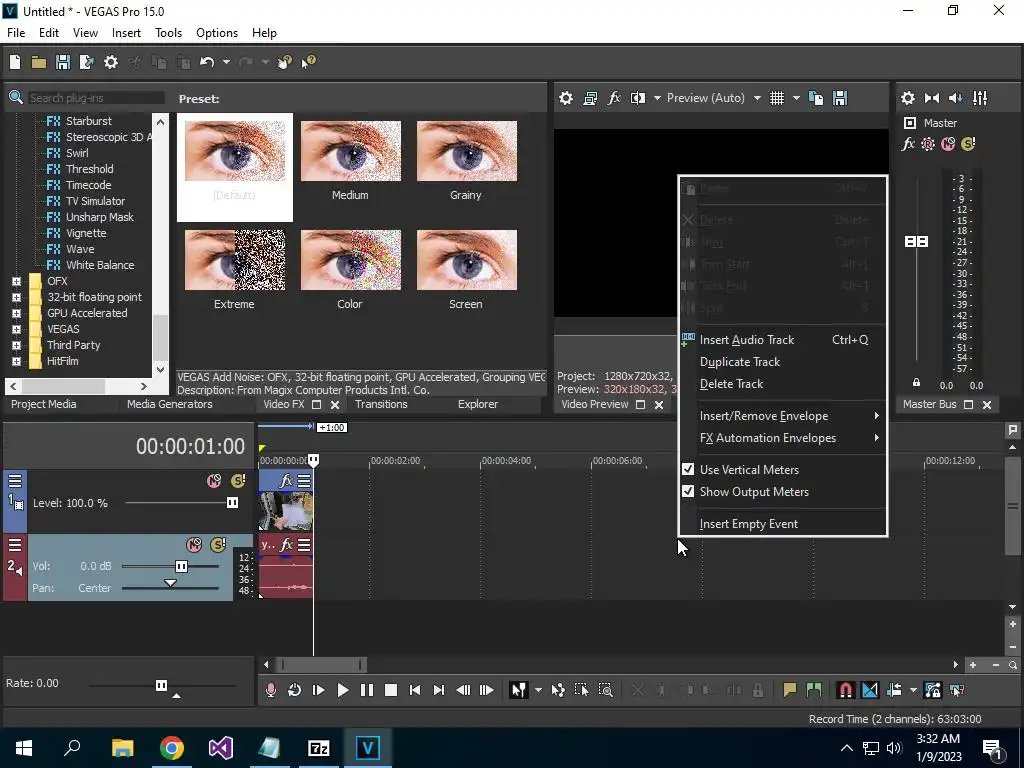Stop playback with the Stop button
The width and height of the screenshot is (1024, 768).
click(x=391, y=690)
